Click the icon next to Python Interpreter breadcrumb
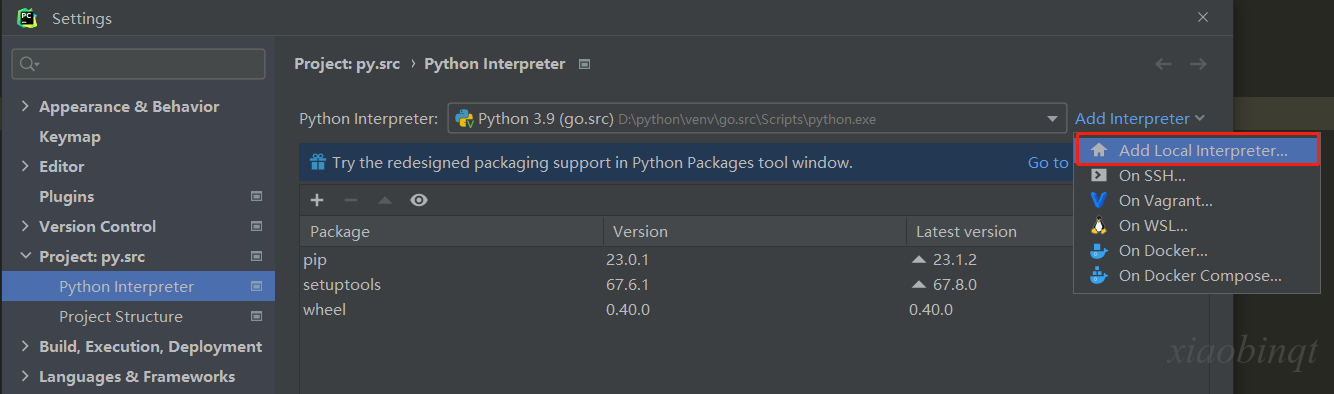The height and width of the screenshot is (394, 1334). tap(585, 64)
